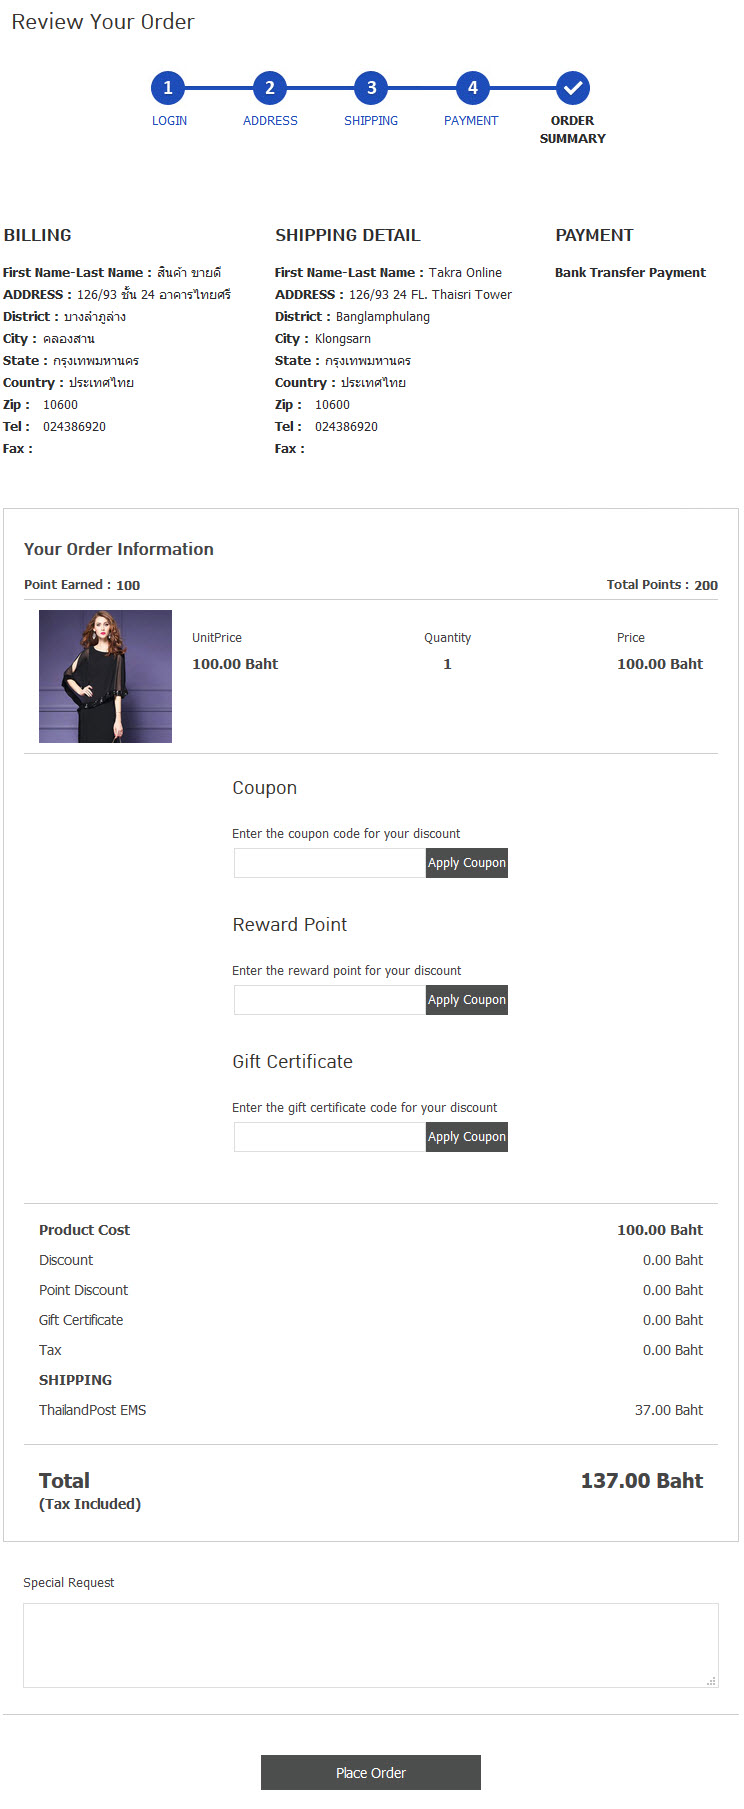The width and height of the screenshot is (744, 1809).
Task: Click the ORDER SUMMARY step label
Action: (x=572, y=130)
